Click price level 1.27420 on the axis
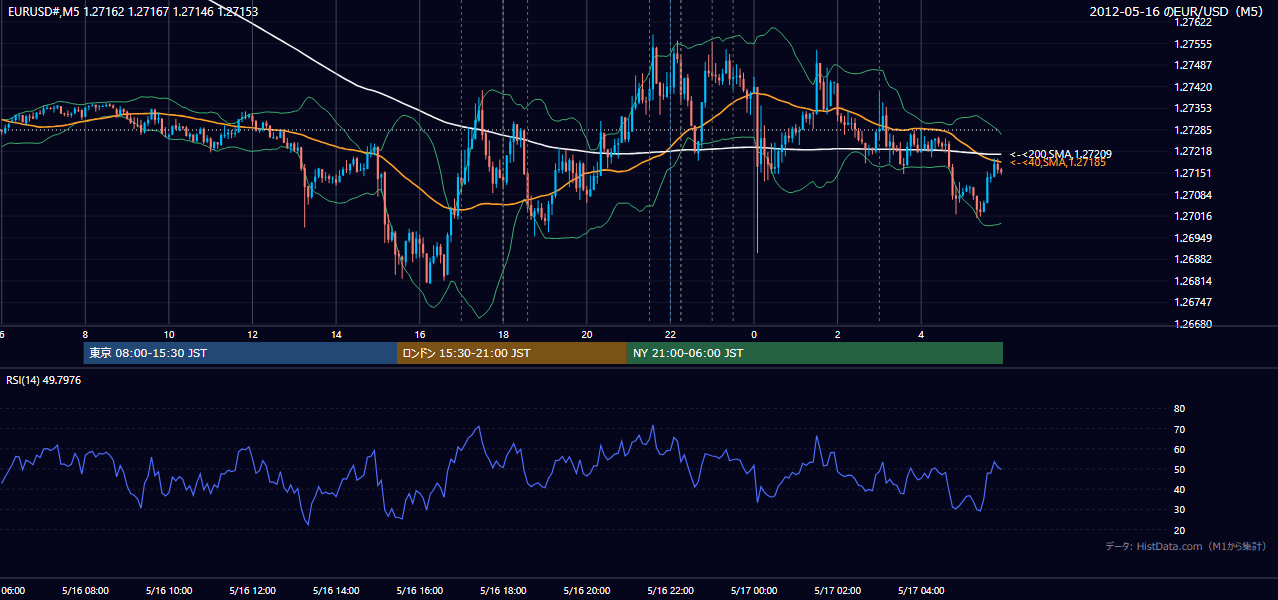Screen dimensions: 1278x600 [1192, 87]
